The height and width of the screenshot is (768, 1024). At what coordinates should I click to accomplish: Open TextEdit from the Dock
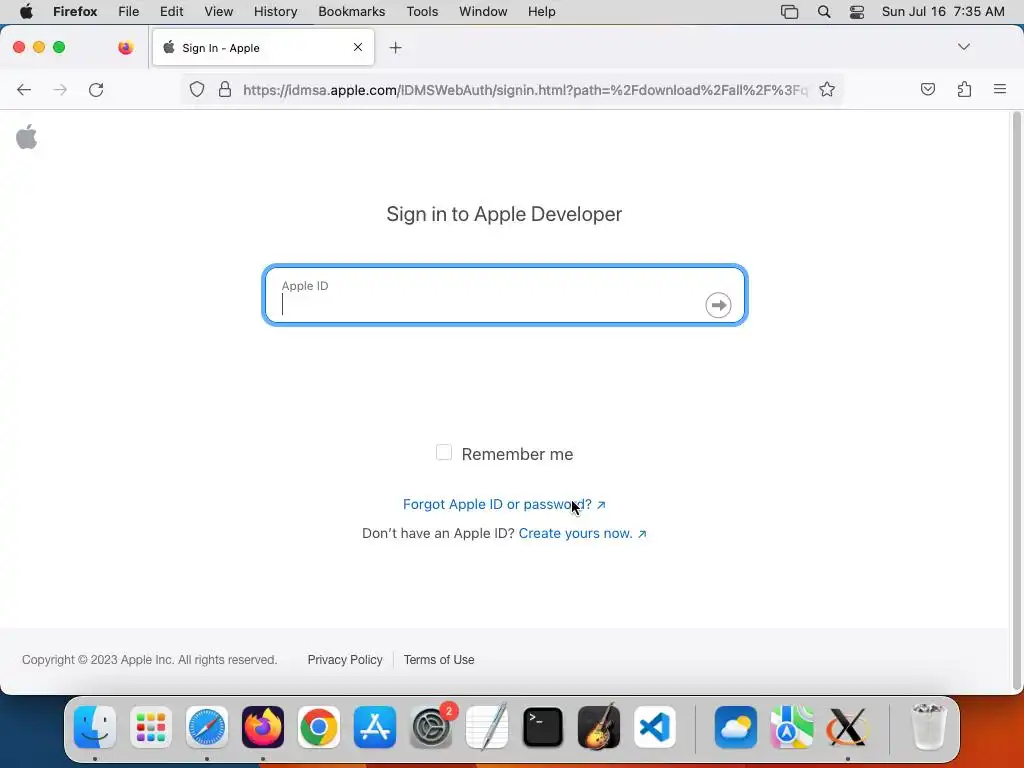[487, 727]
